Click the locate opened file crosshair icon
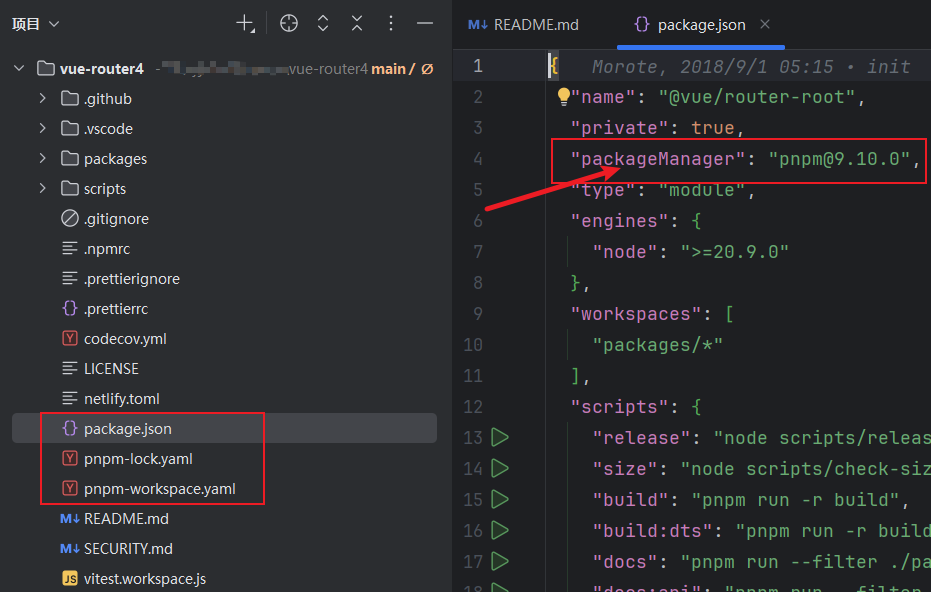The width and height of the screenshot is (931, 592). click(x=289, y=24)
